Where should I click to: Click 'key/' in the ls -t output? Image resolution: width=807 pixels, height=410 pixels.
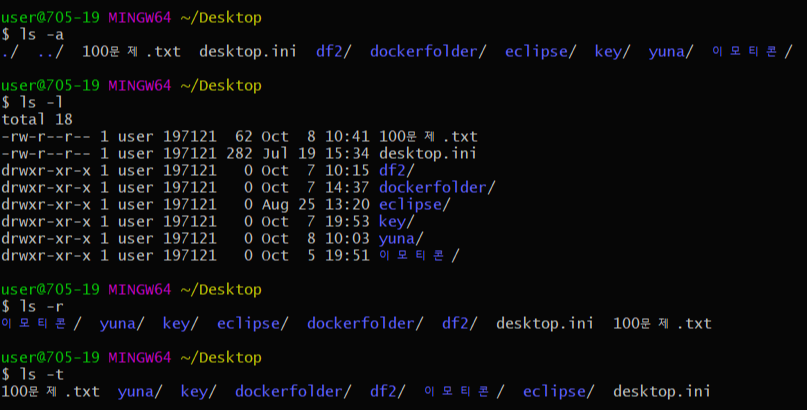coord(199,391)
